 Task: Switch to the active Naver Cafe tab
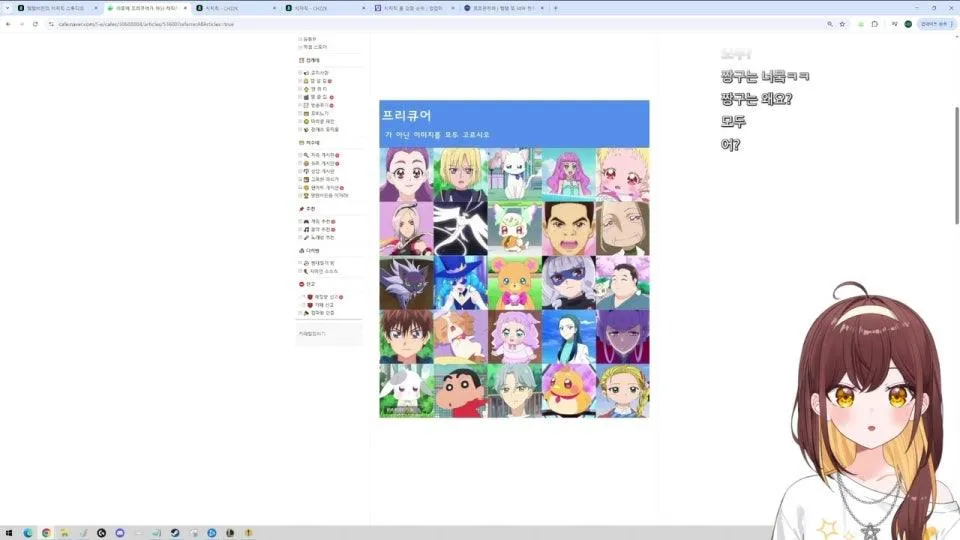147,8
